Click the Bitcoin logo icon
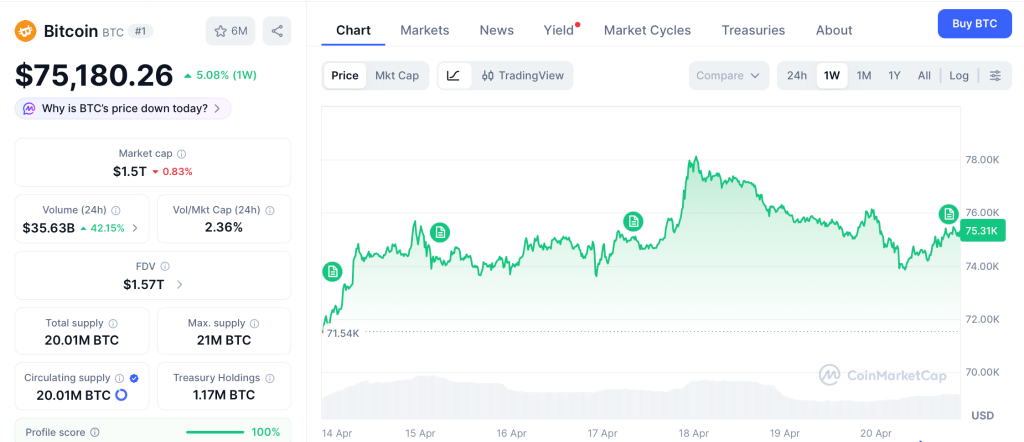The width and height of the screenshot is (1024, 442). coord(26,31)
